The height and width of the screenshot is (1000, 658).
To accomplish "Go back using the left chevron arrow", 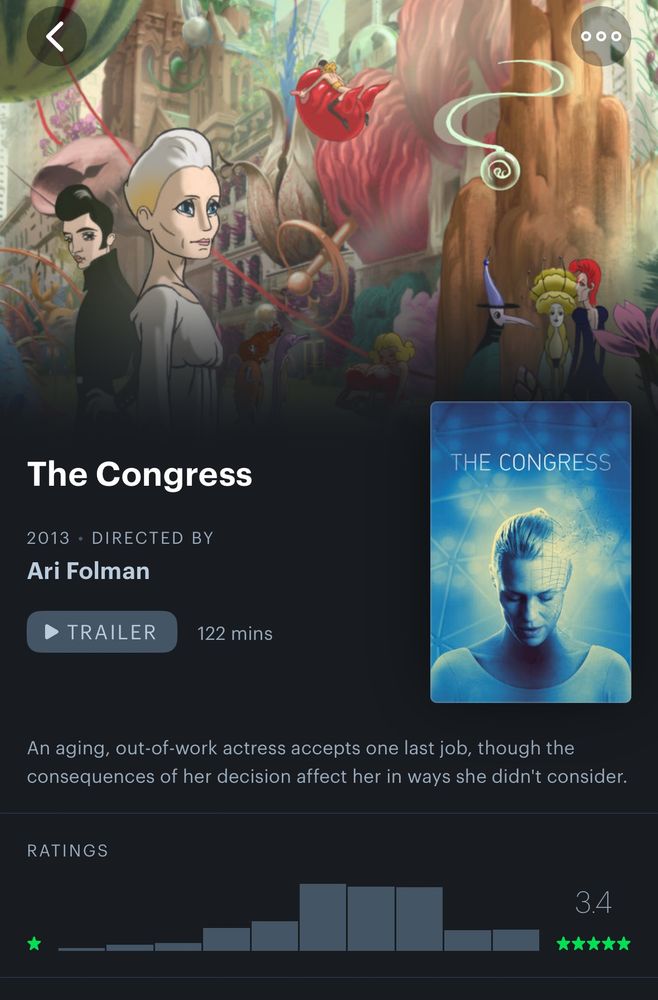I will pyautogui.click(x=56, y=36).
